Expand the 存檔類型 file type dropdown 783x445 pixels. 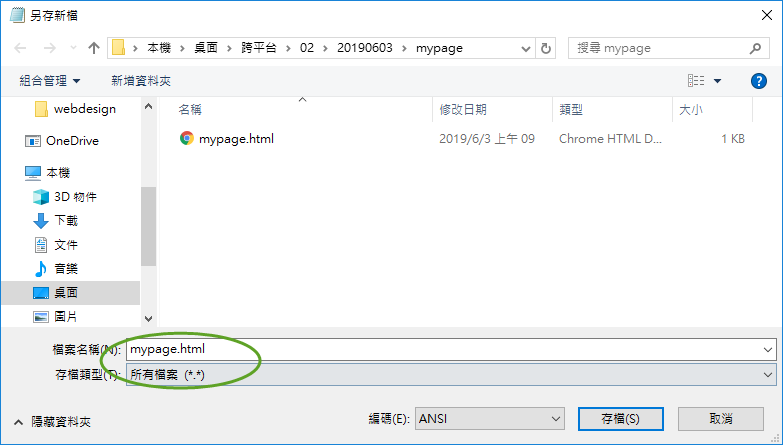(x=768, y=375)
